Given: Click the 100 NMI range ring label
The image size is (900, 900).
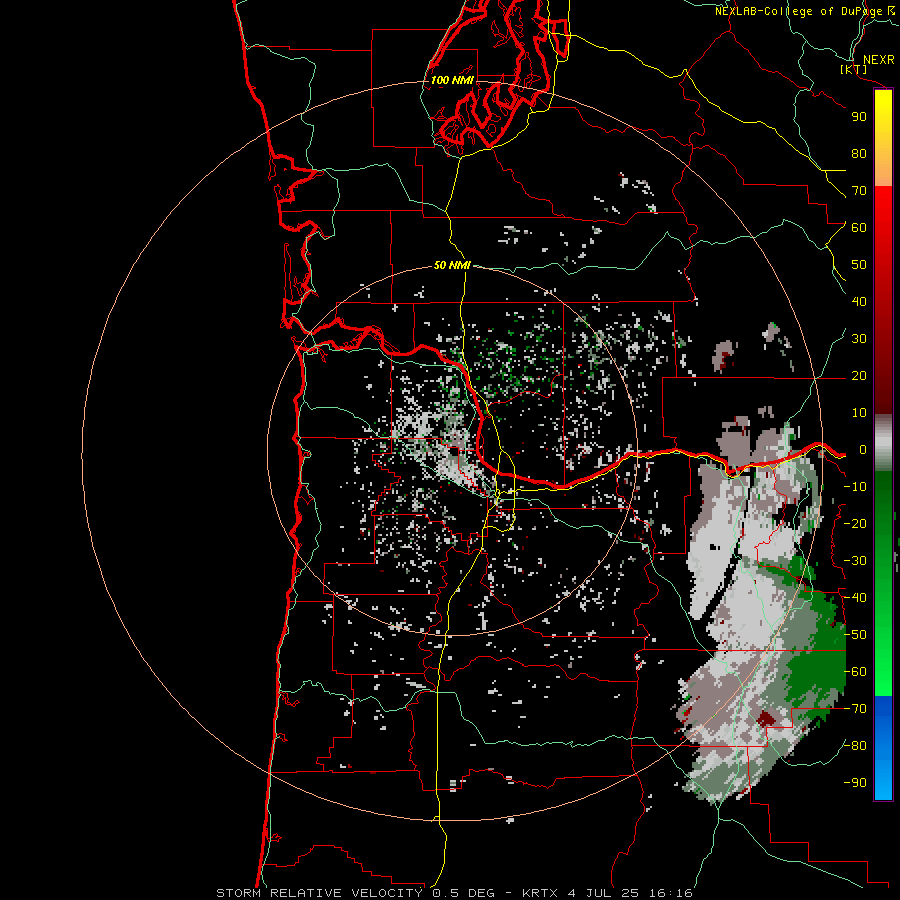Looking at the screenshot, I should tap(452, 80).
